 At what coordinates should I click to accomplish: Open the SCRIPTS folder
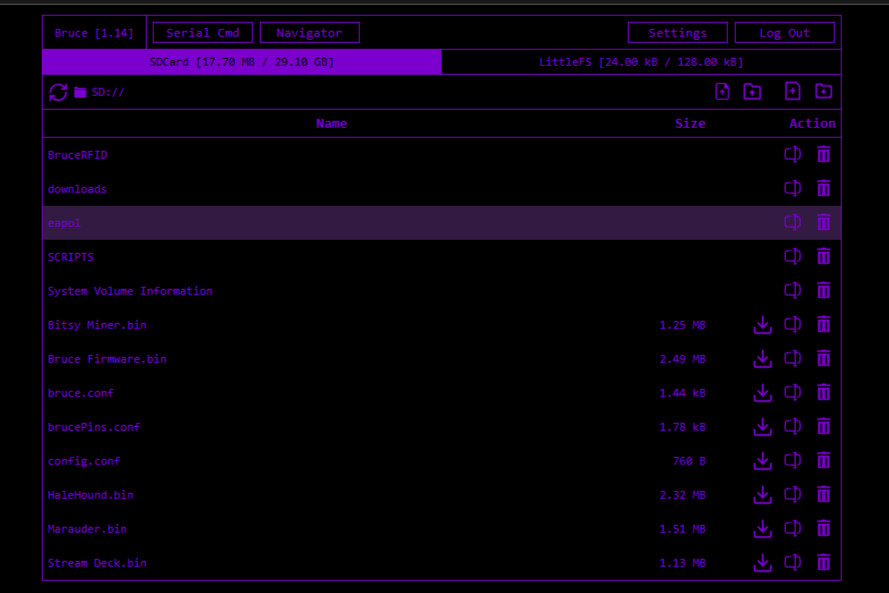pos(71,257)
